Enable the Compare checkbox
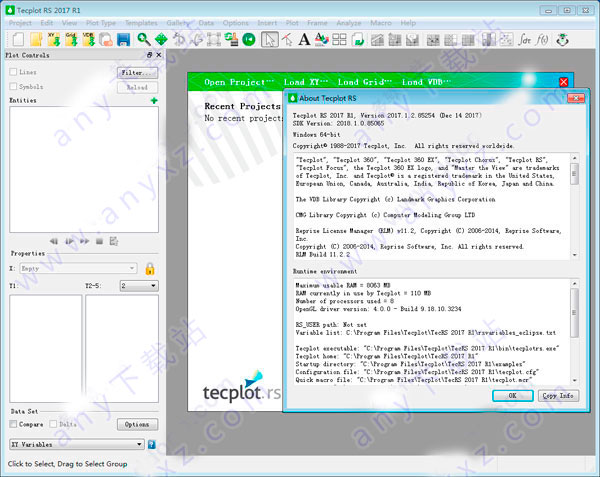 (x=13, y=424)
